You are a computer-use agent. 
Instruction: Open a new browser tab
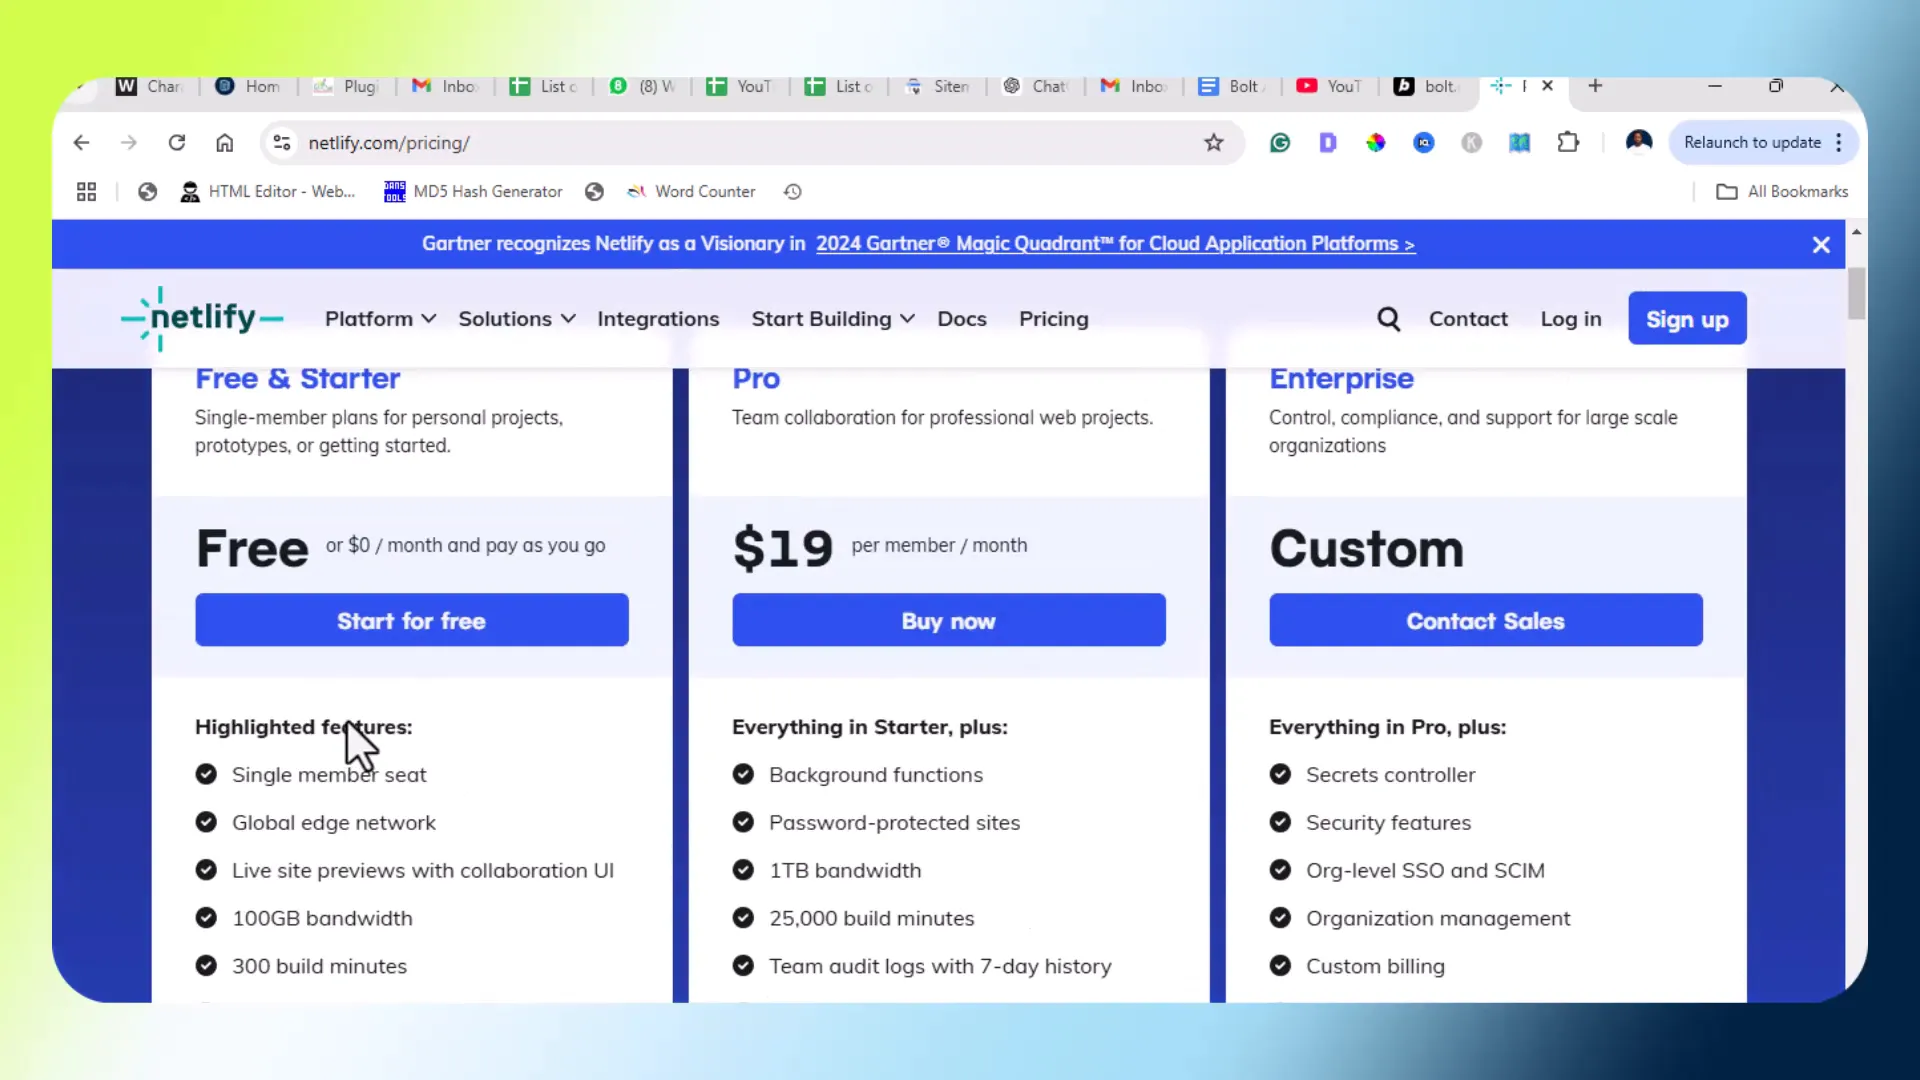(x=1595, y=86)
